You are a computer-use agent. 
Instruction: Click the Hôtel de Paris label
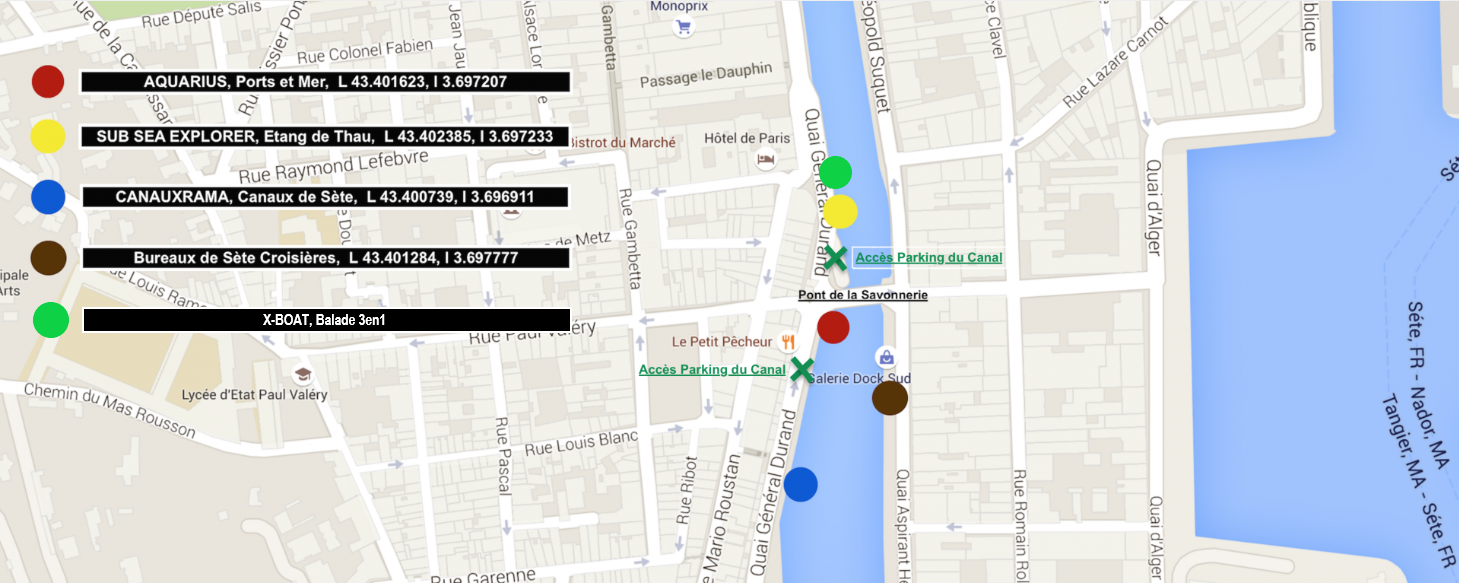pyautogui.click(x=747, y=138)
